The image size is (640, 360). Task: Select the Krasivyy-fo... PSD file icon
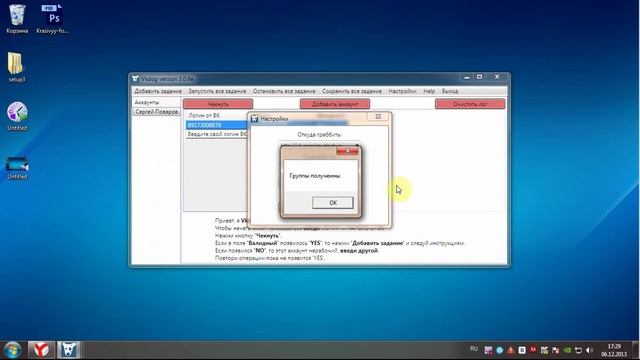(x=52, y=19)
